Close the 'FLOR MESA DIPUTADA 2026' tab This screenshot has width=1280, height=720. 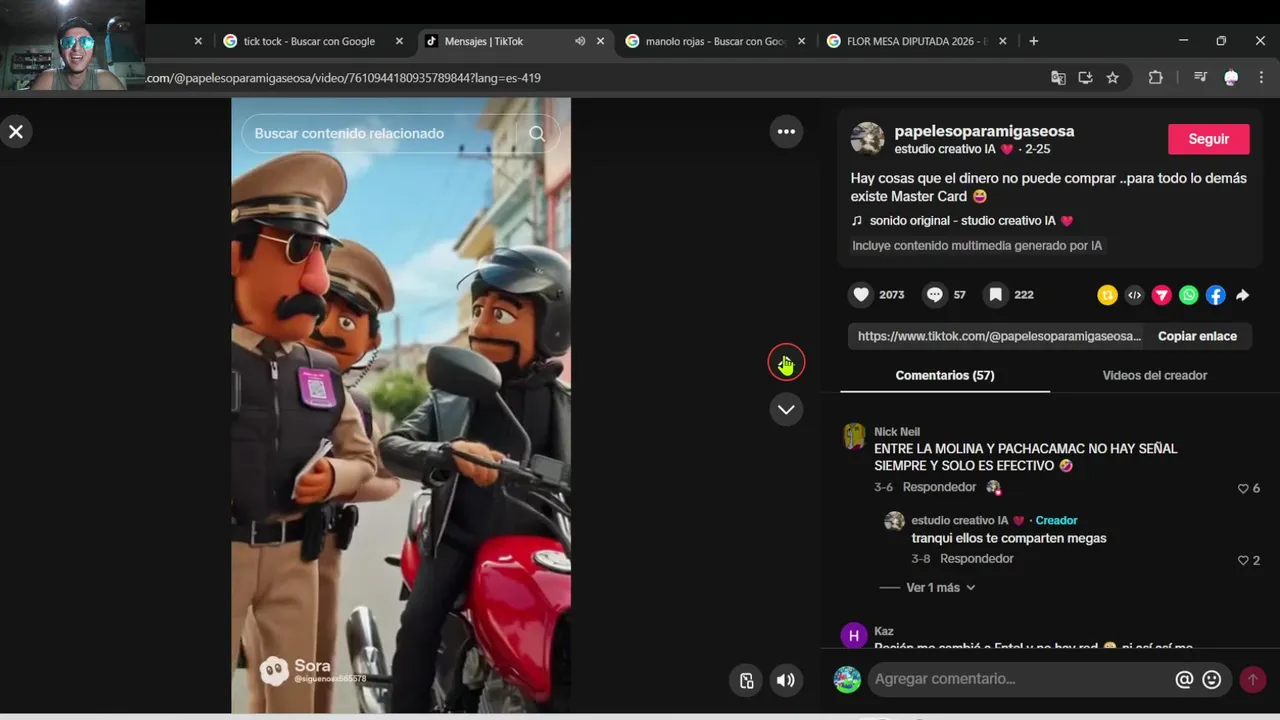pos(1003,41)
